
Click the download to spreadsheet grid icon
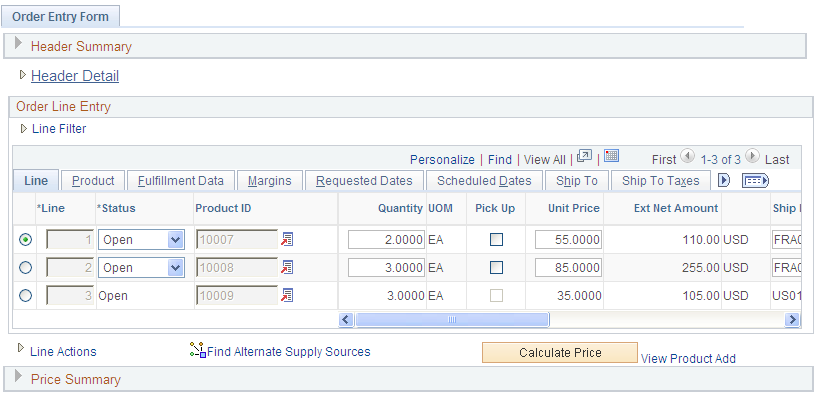tap(611, 155)
